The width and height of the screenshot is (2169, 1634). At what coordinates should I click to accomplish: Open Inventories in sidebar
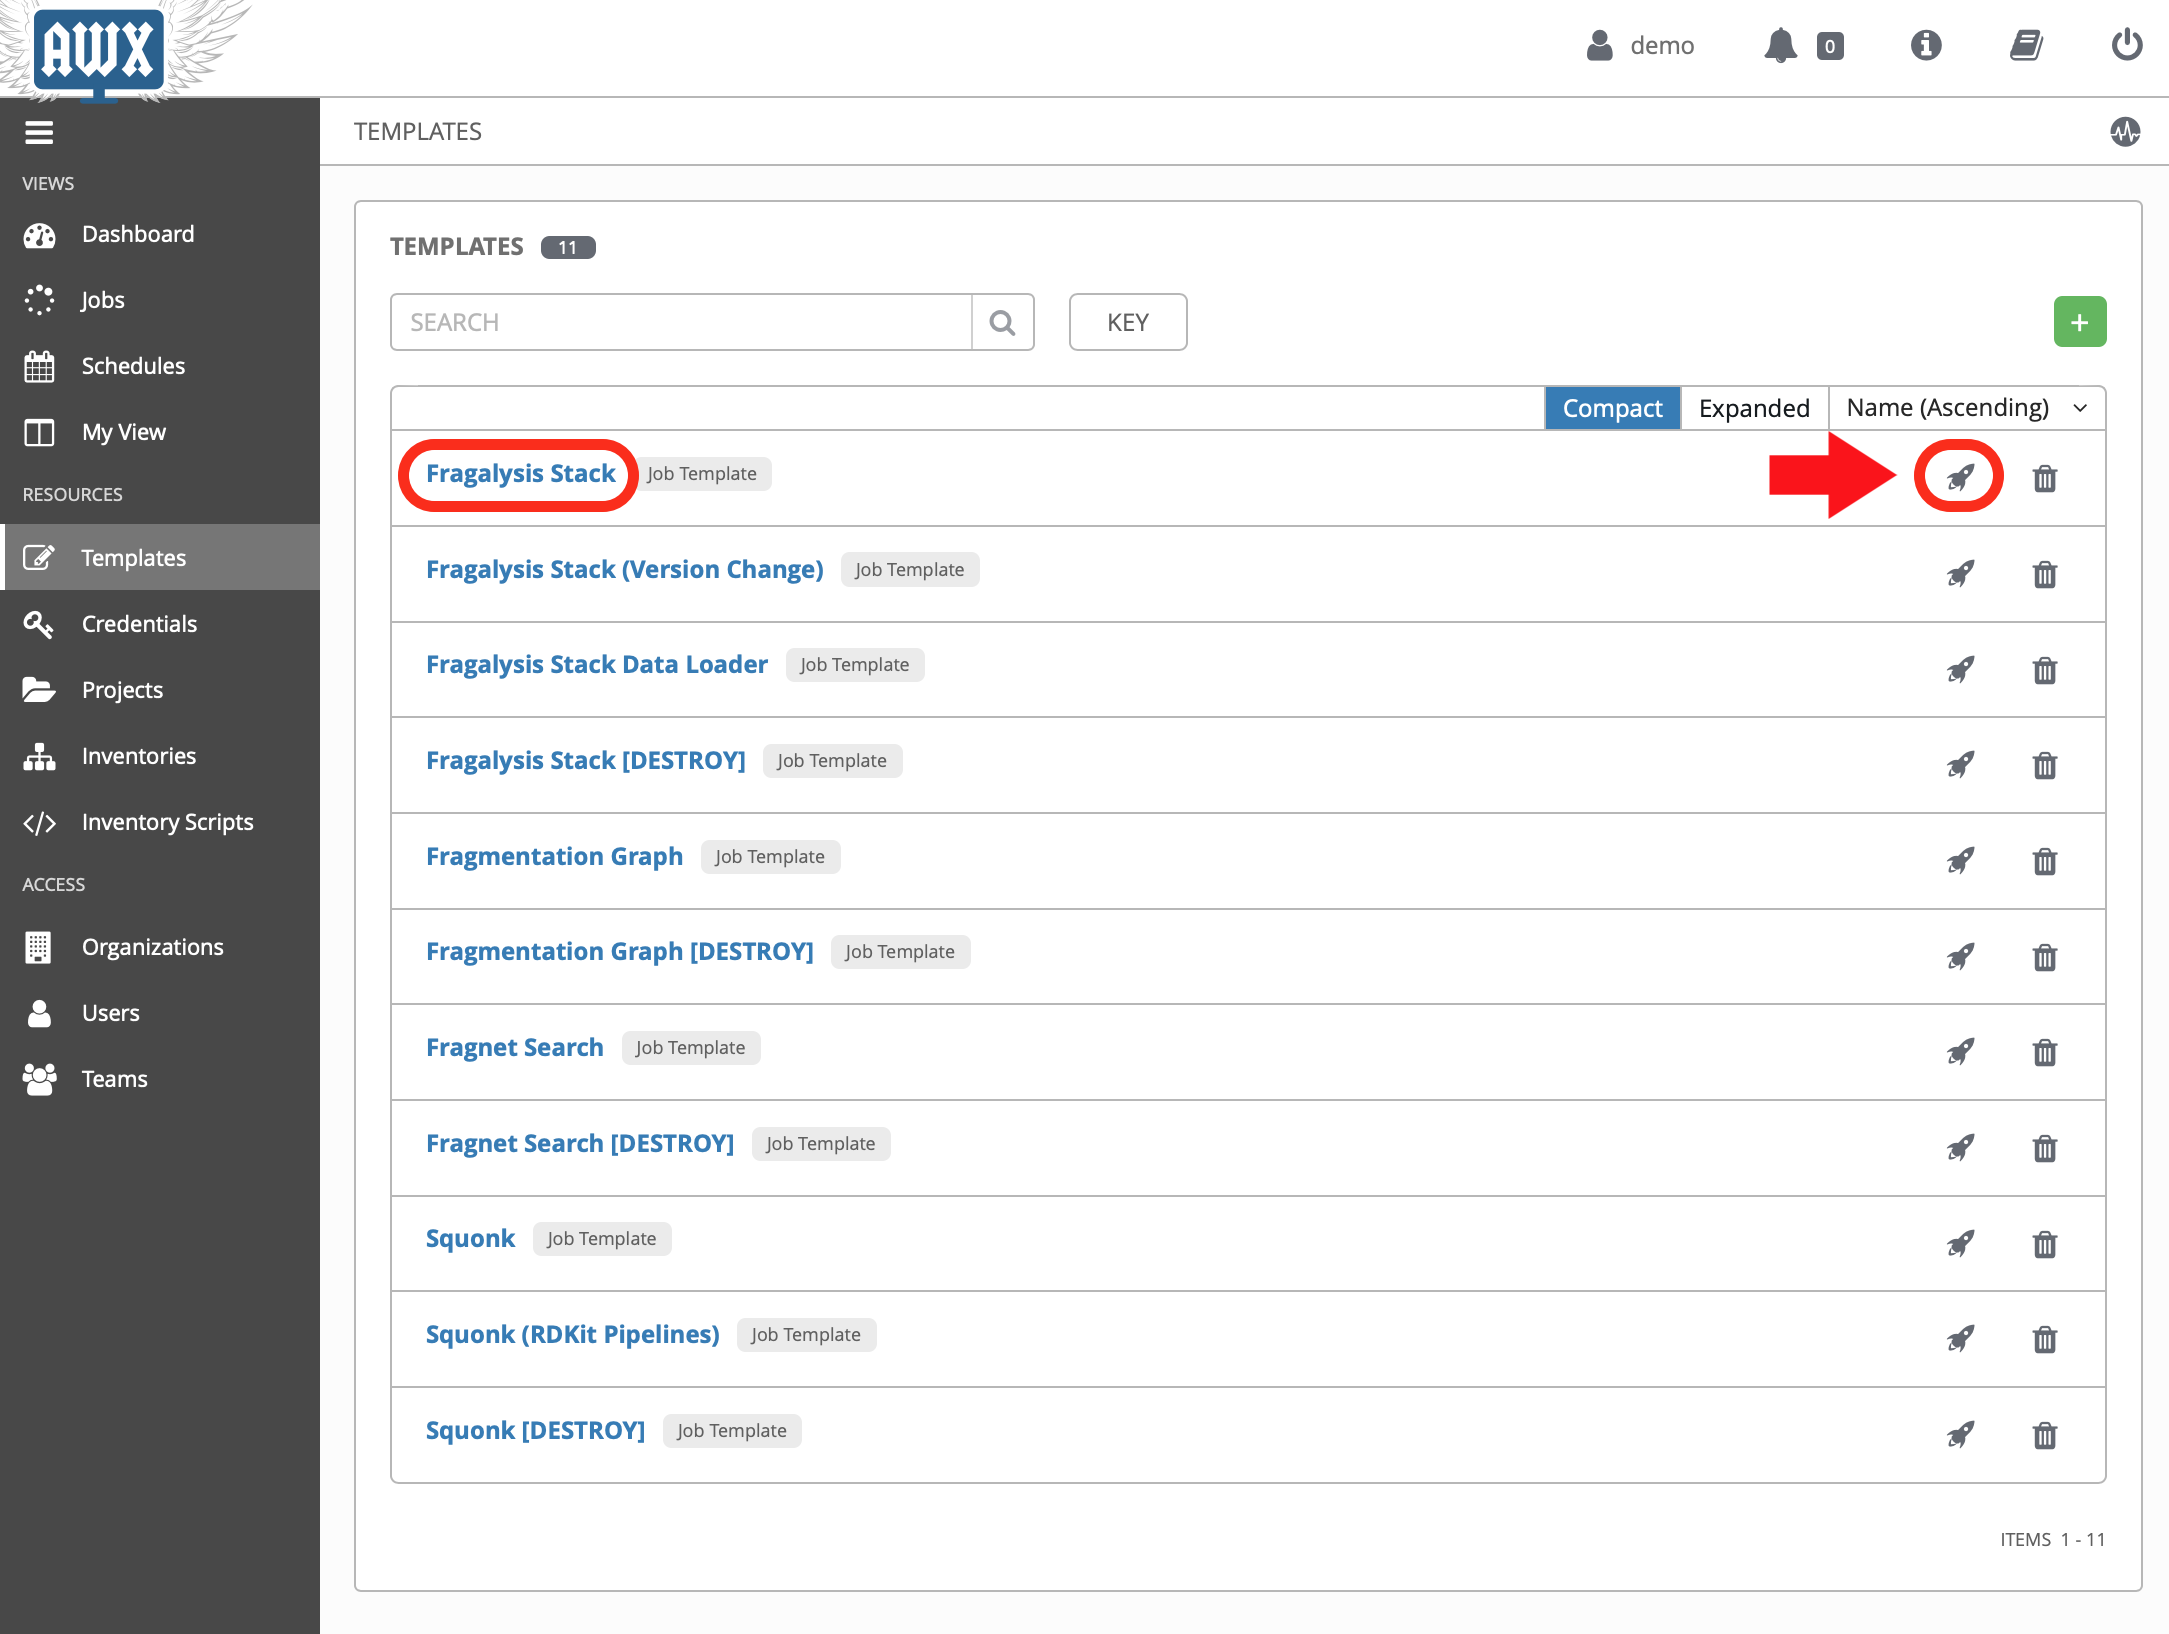pyautogui.click(x=160, y=756)
